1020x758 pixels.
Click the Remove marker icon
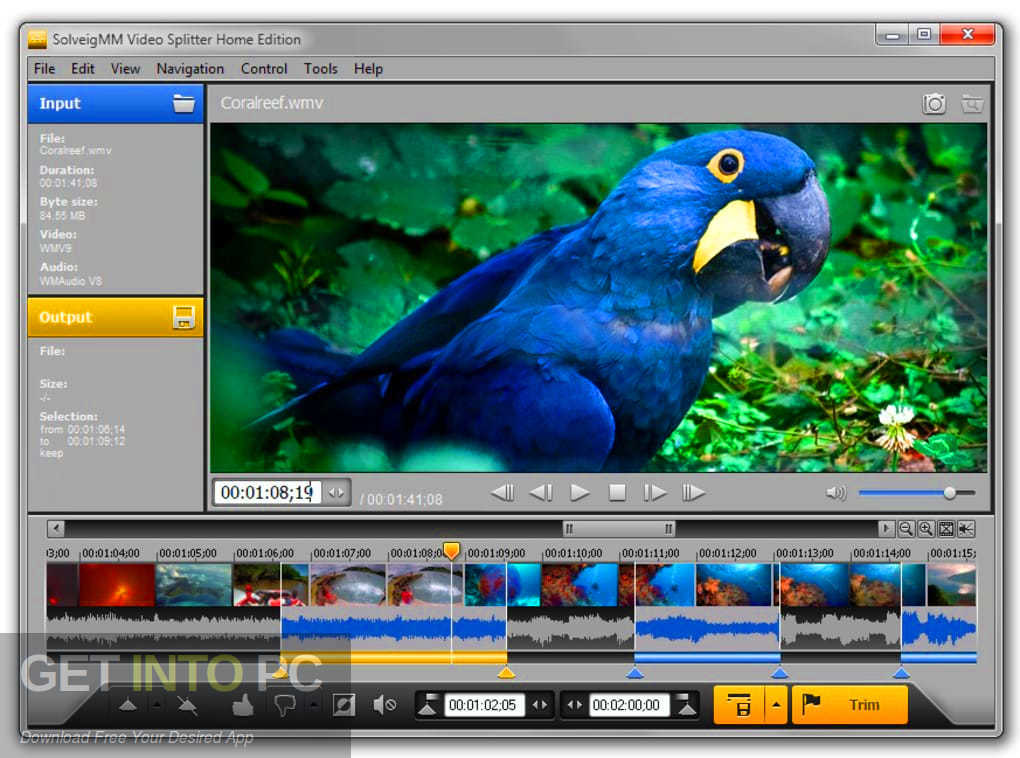(x=187, y=705)
